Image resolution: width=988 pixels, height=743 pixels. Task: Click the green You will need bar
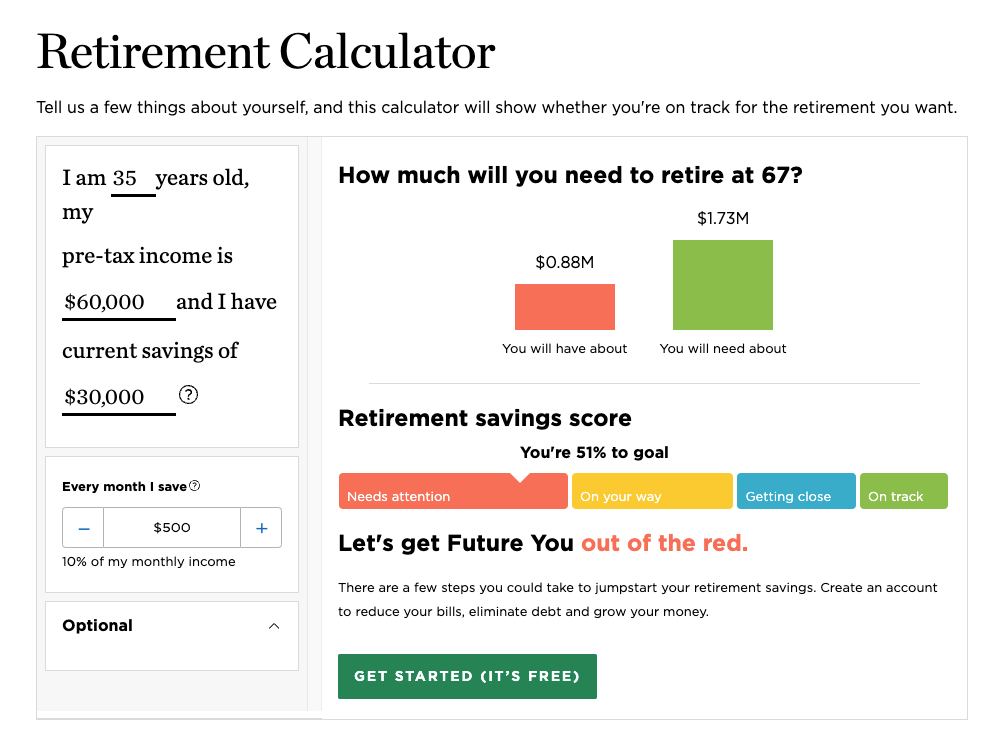[723, 285]
